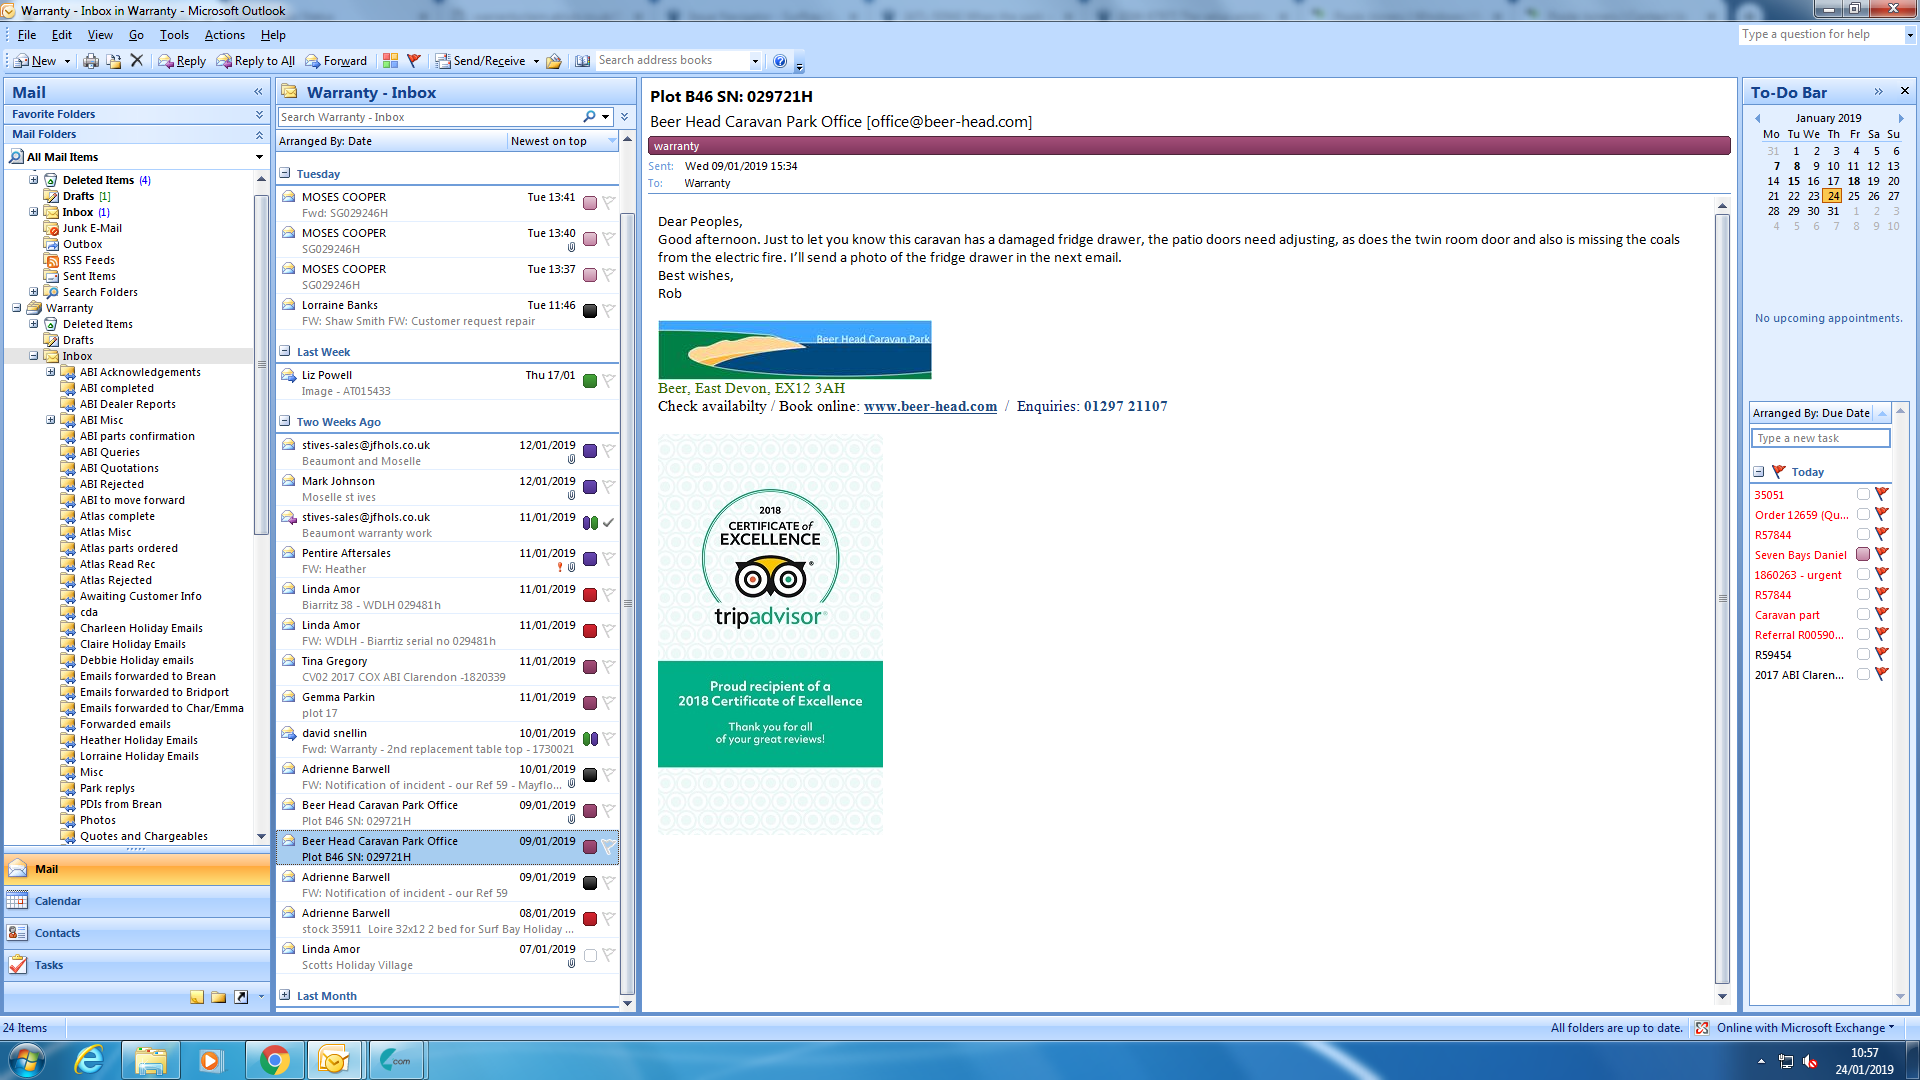Open the Send/Receive dropdown arrow
The image size is (1920, 1080).
[536, 61]
